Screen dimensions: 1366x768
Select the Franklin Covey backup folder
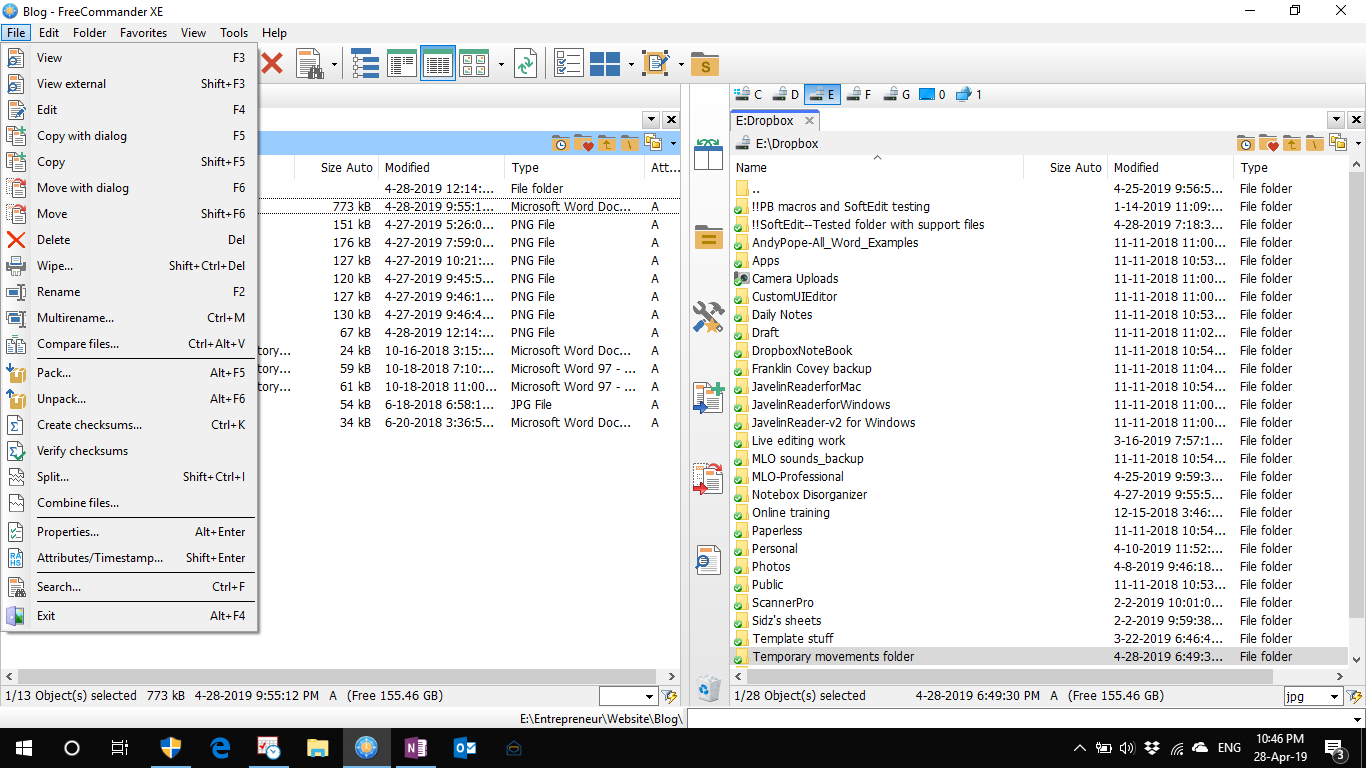1040,369
